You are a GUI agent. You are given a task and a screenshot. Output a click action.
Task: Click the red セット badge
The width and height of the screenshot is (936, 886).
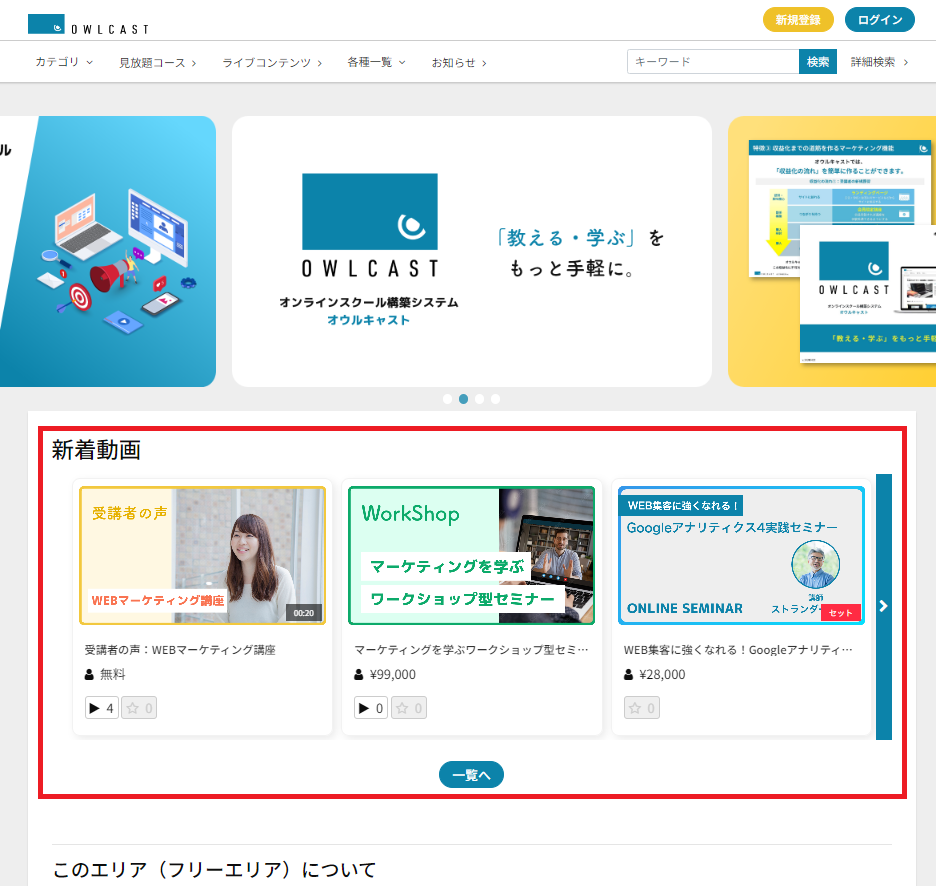click(x=840, y=613)
